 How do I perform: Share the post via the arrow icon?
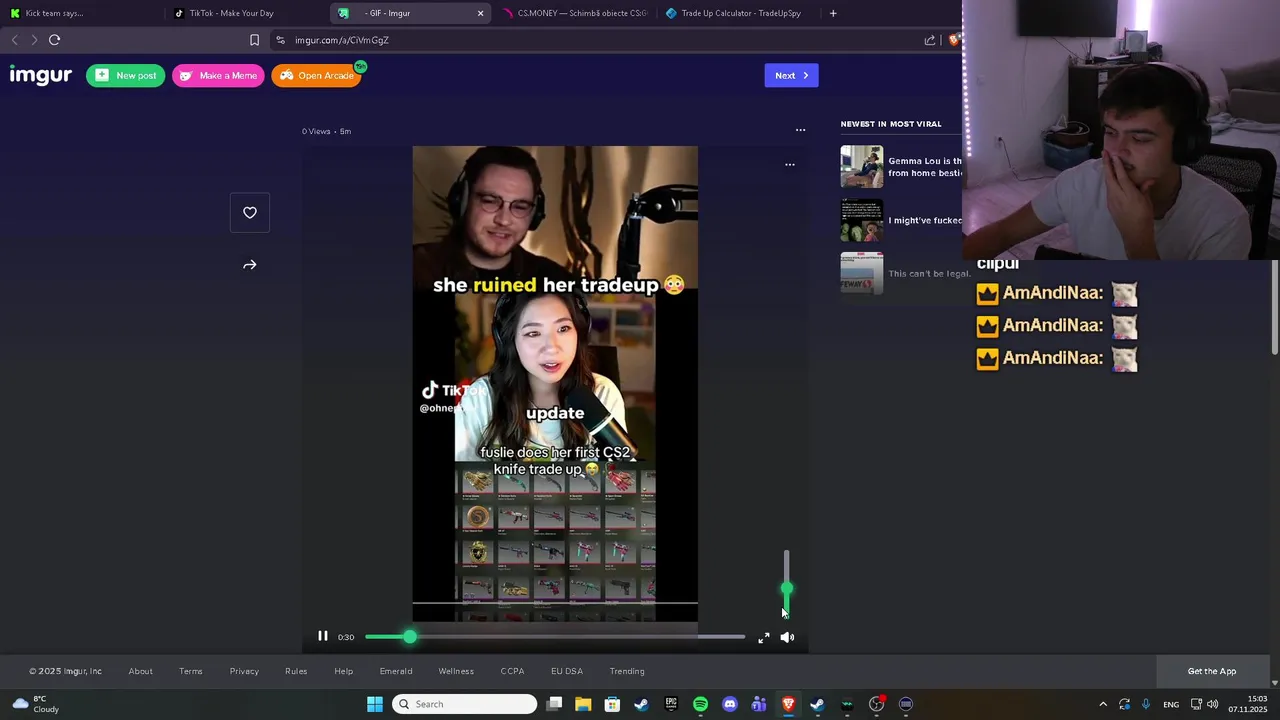[x=250, y=265]
